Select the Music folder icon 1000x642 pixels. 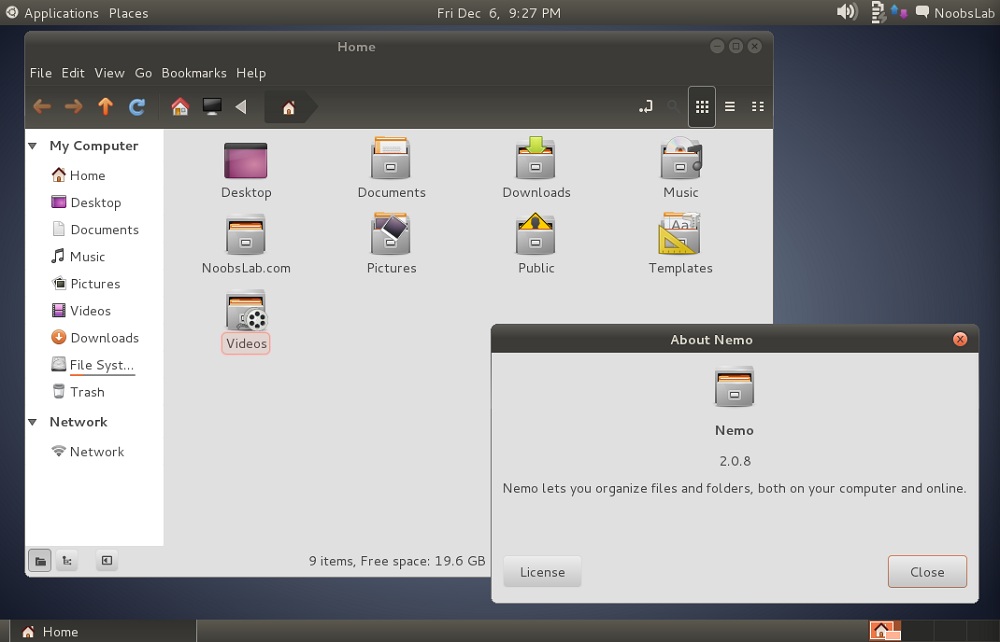(x=680, y=158)
